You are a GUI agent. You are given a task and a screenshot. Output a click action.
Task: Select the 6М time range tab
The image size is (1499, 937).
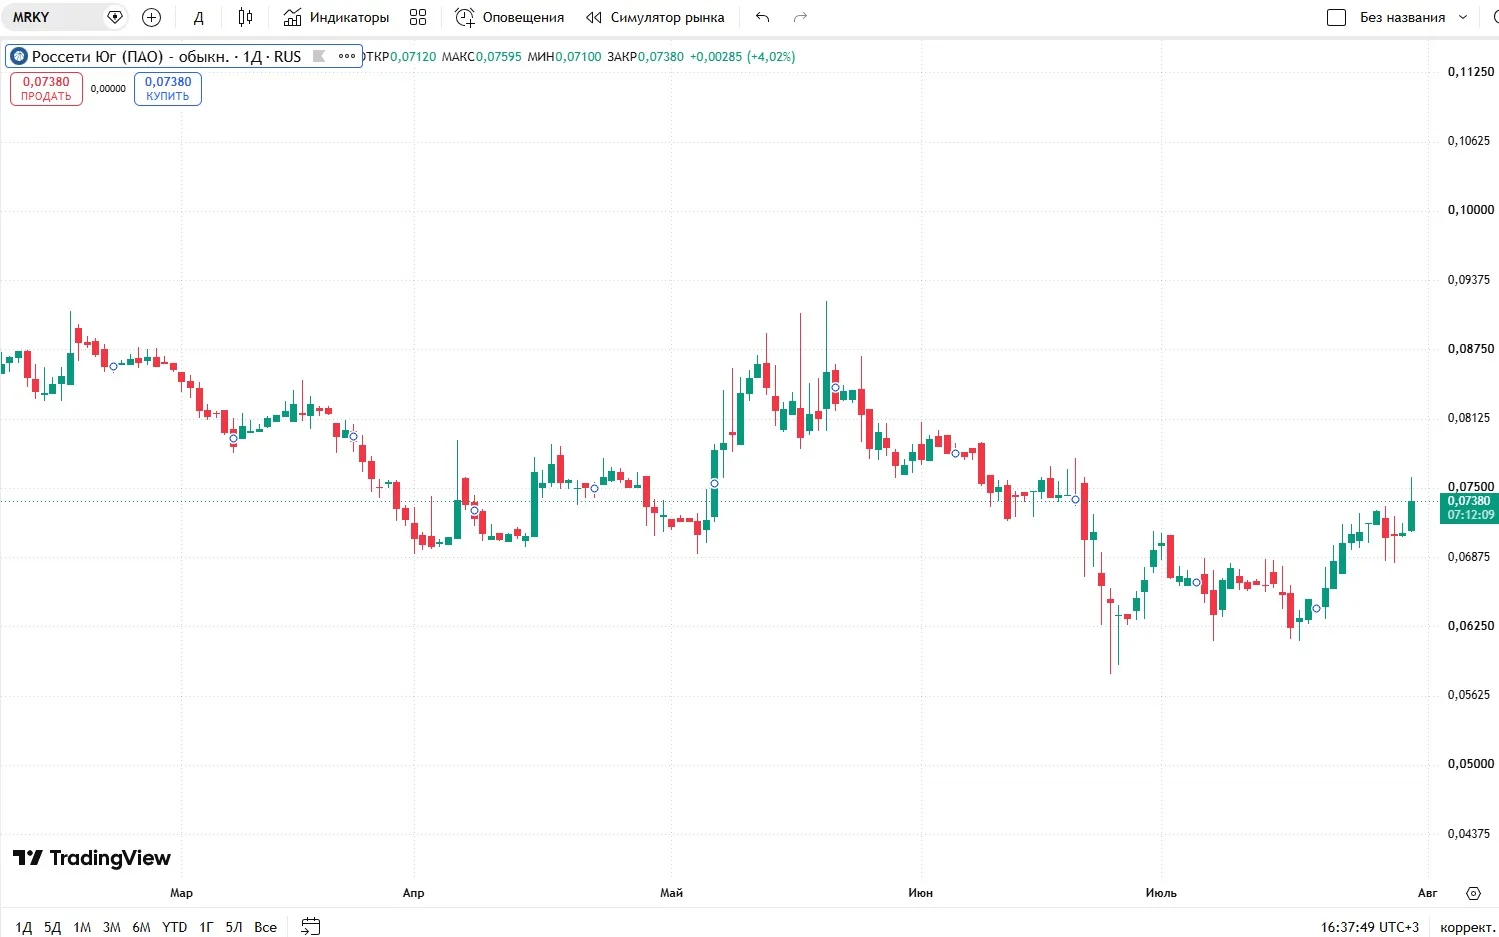141,927
